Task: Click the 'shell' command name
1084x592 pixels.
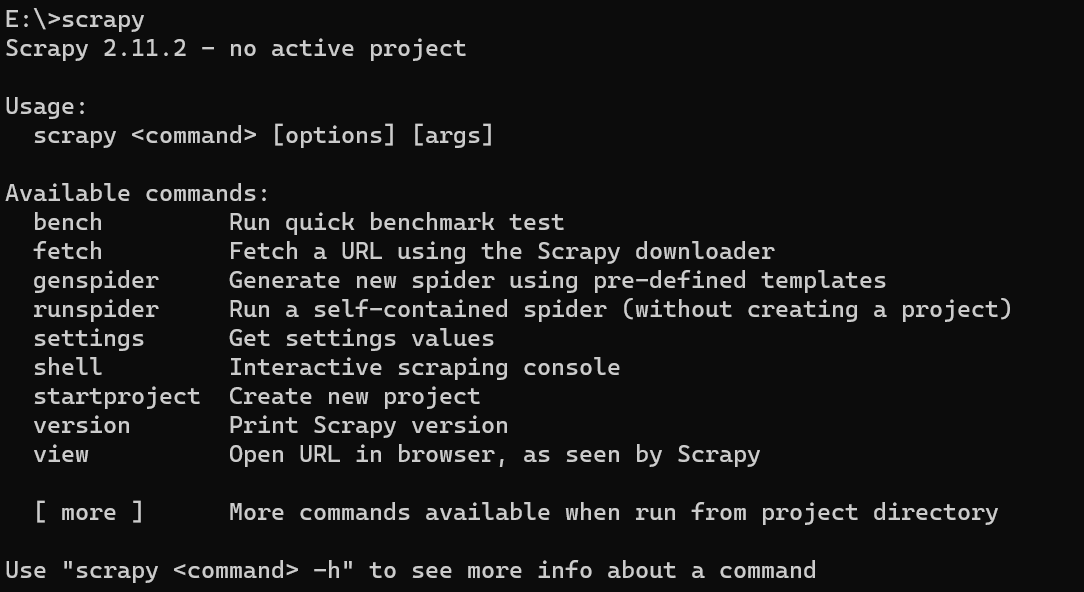Action: point(68,367)
